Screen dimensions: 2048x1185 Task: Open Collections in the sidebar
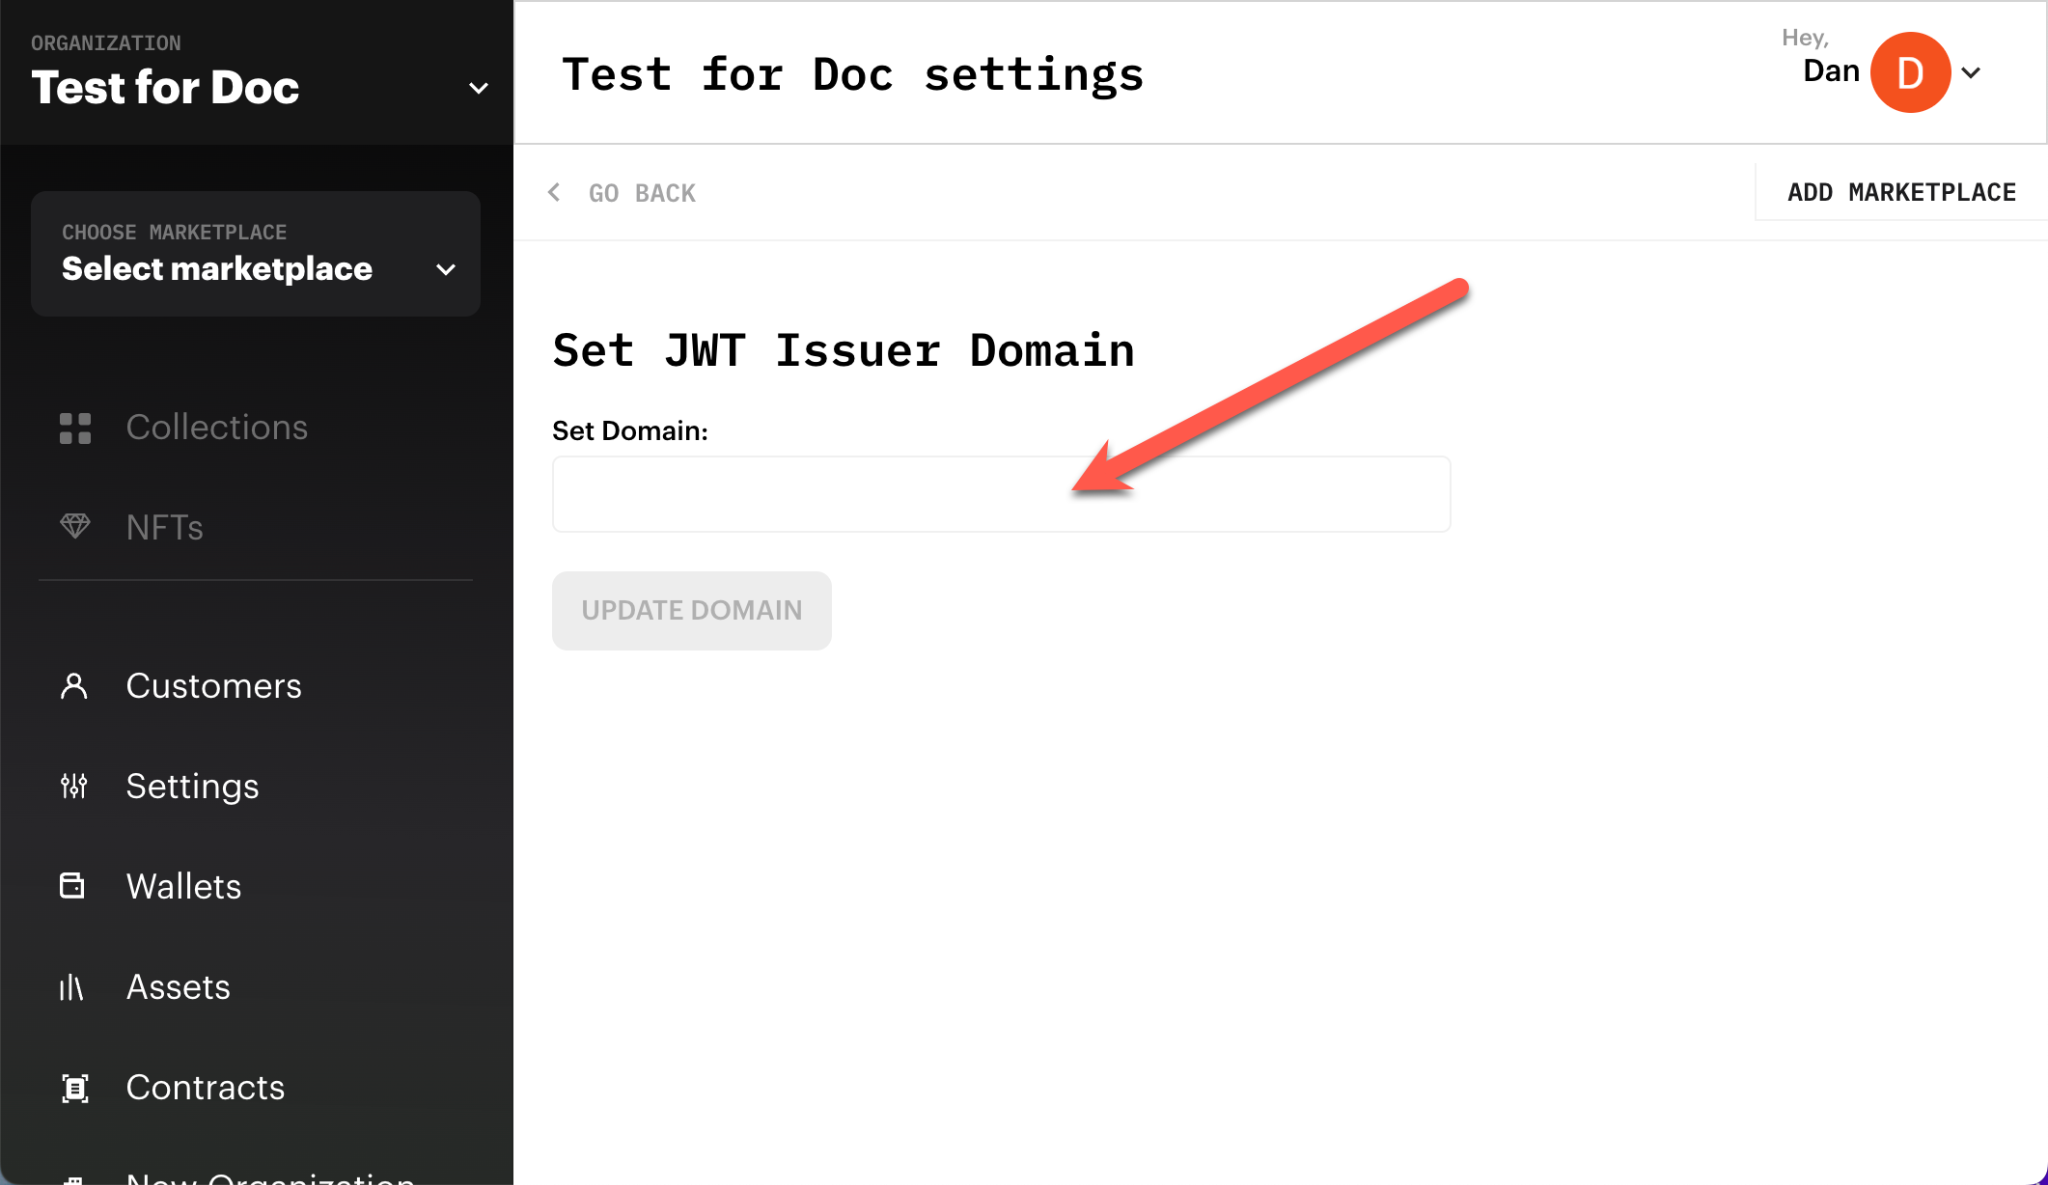216,428
